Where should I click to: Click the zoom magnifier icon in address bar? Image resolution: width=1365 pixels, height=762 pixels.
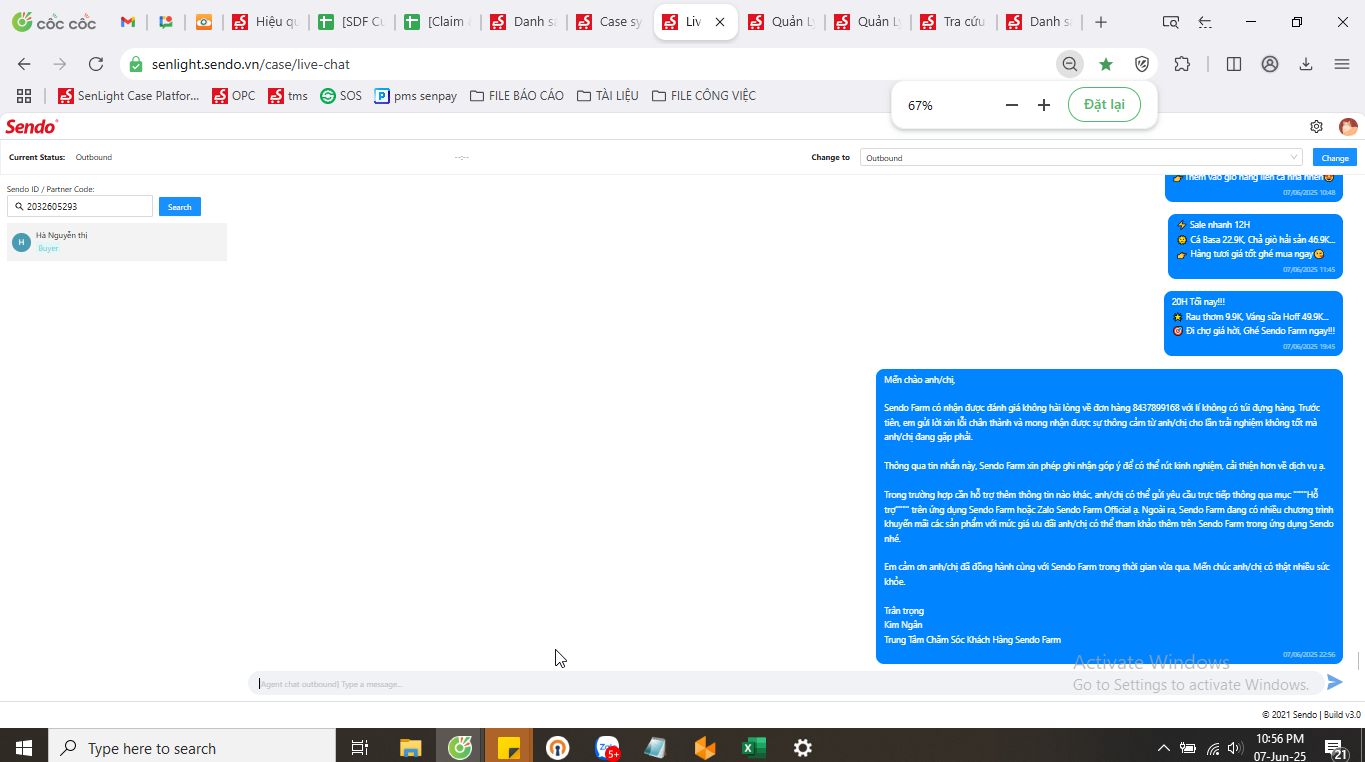click(x=1070, y=64)
